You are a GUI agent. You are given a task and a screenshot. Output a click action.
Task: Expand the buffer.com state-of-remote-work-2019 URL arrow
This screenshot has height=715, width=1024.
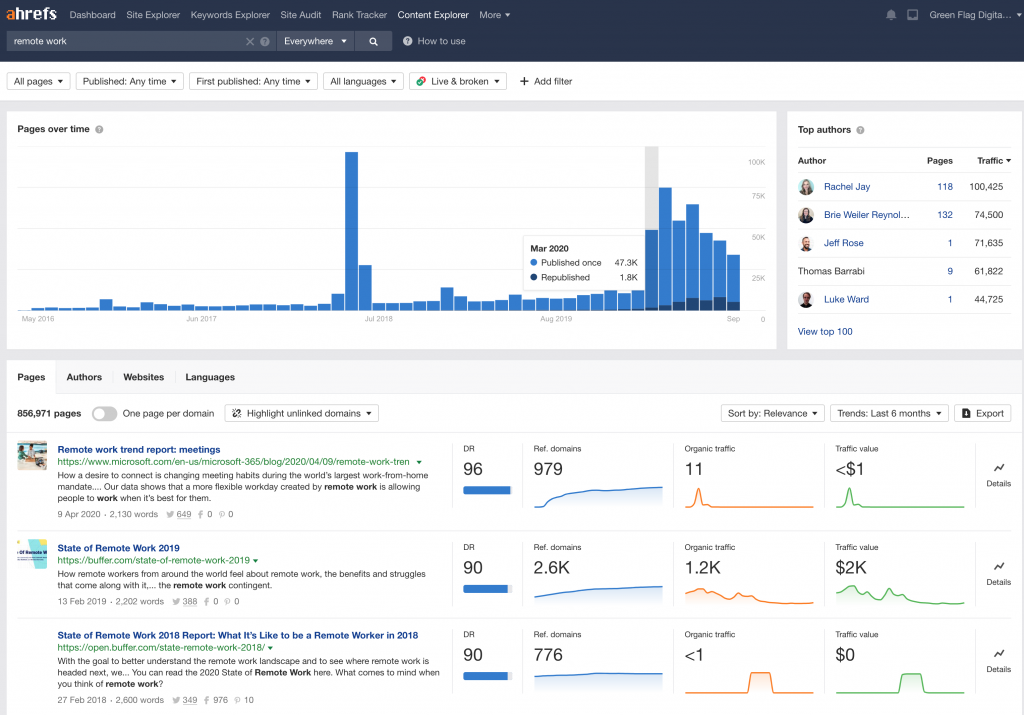pyautogui.click(x=255, y=561)
